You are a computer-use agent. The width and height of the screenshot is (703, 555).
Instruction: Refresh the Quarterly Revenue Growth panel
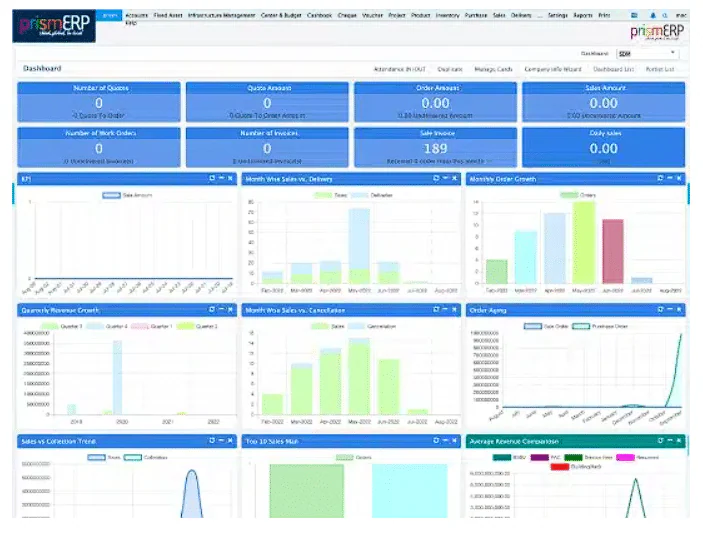212,310
